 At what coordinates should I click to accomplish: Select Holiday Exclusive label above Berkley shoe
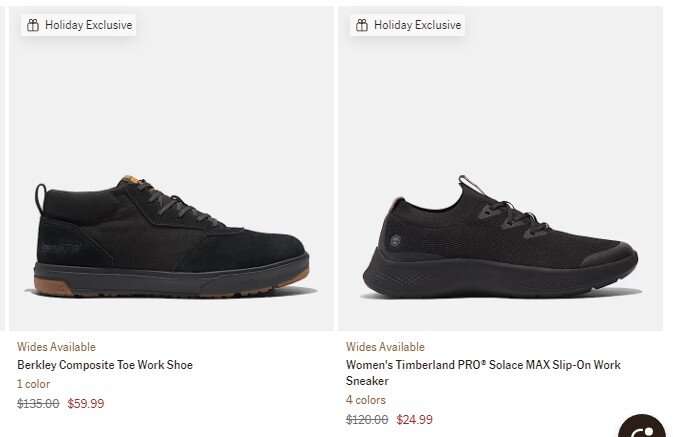tap(88, 25)
